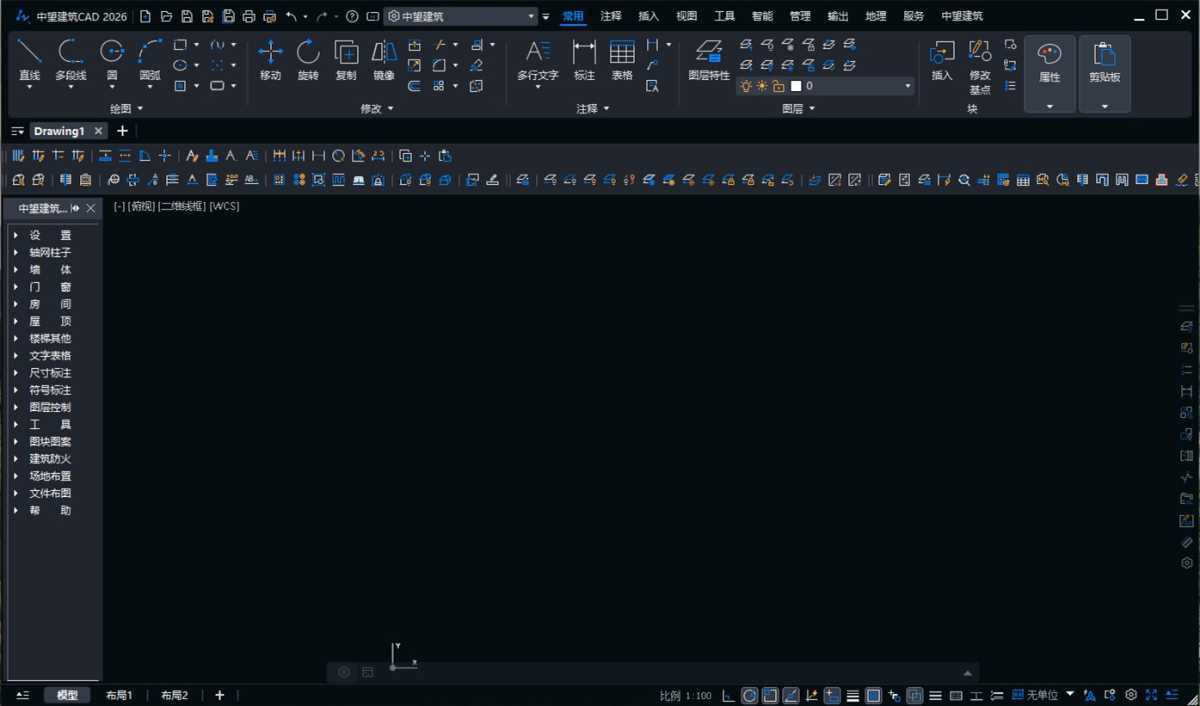Select the 直线 (Line) tool
The width and height of the screenshot is (1200, 706).
(x=30, y=60)
